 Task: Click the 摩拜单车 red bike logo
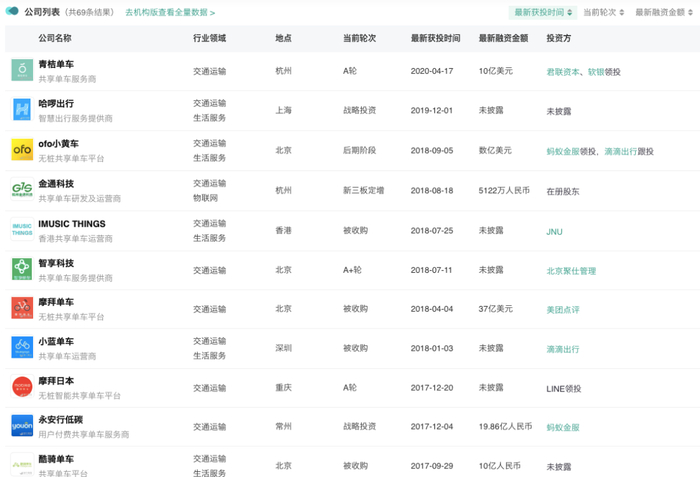coord(22,308)
